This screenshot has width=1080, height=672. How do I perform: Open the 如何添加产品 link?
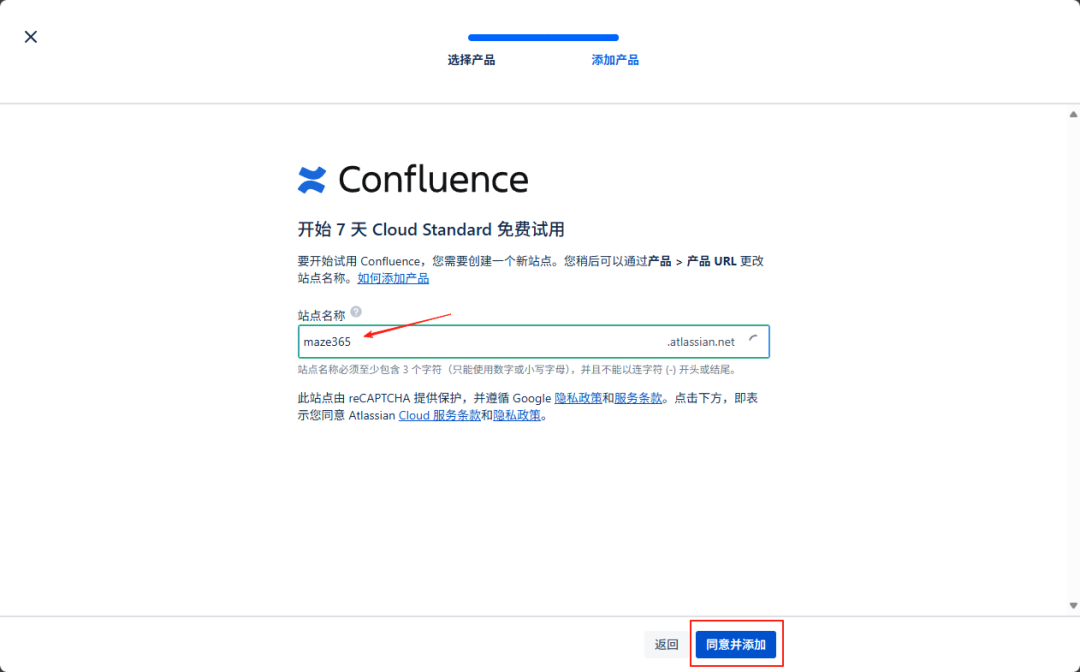pyautogui.click(x=393, y=277)
